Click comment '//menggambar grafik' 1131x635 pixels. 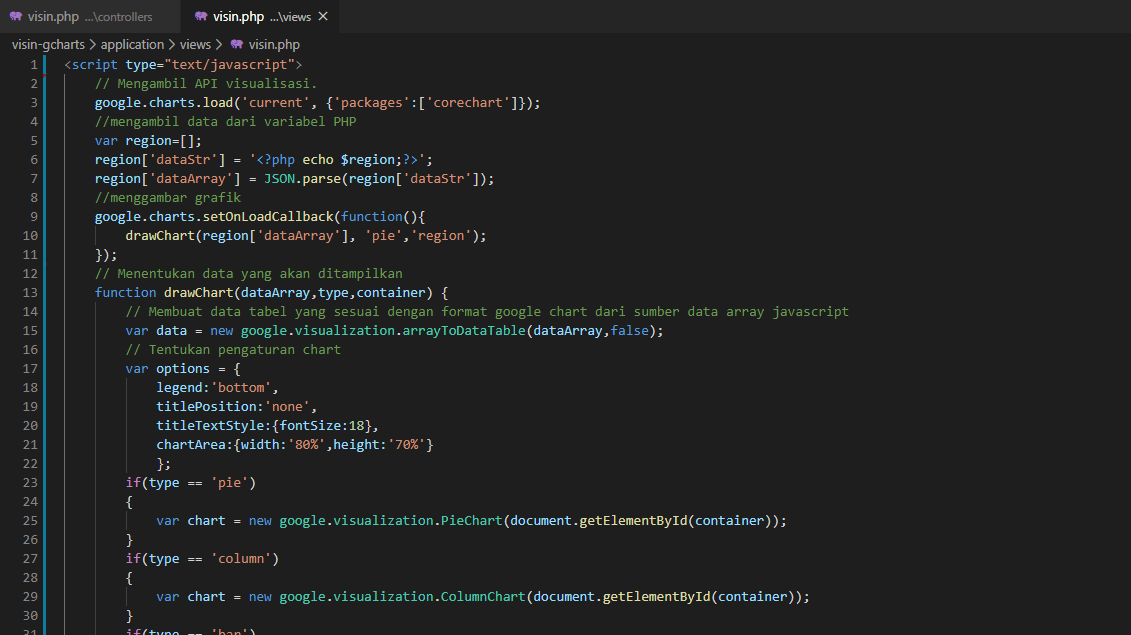[x=168, y=198]
